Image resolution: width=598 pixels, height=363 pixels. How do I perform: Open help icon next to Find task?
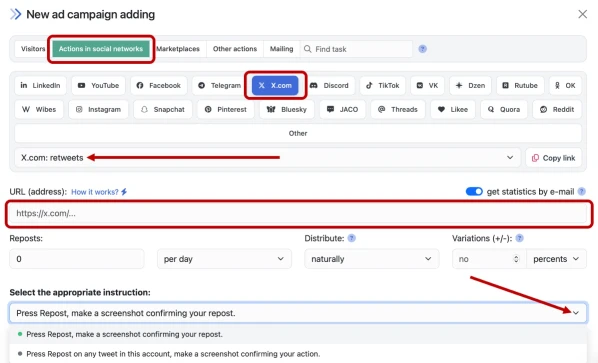point(423,49)
